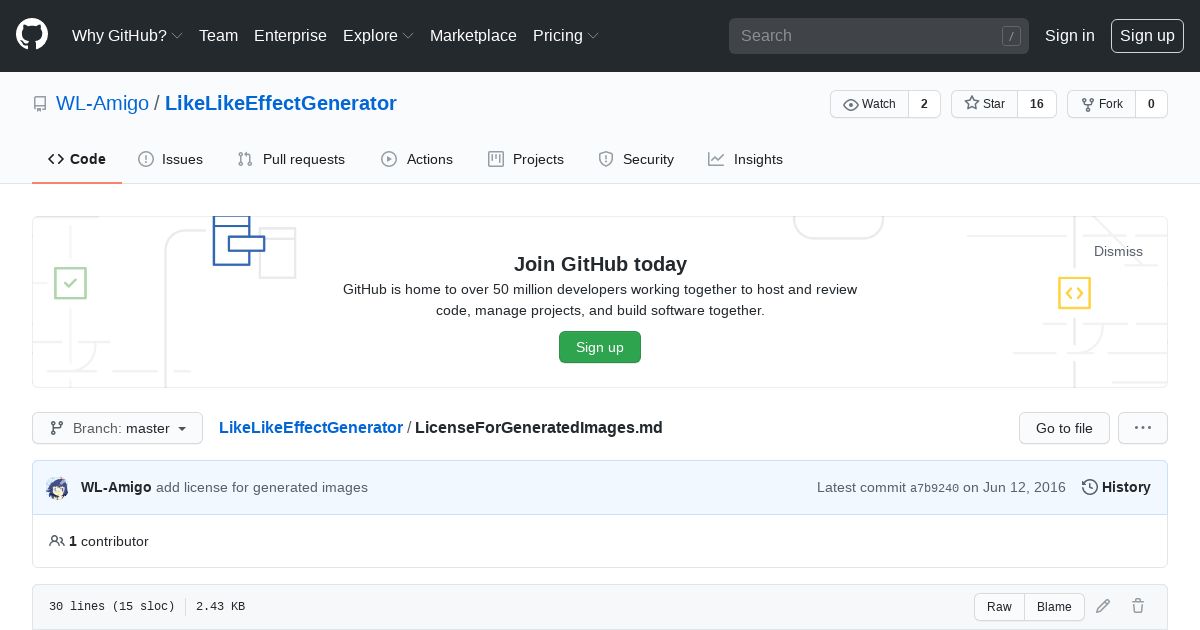Click the green checkmark illustration icon
This screenshot has width=1200, height=630.
70,283
